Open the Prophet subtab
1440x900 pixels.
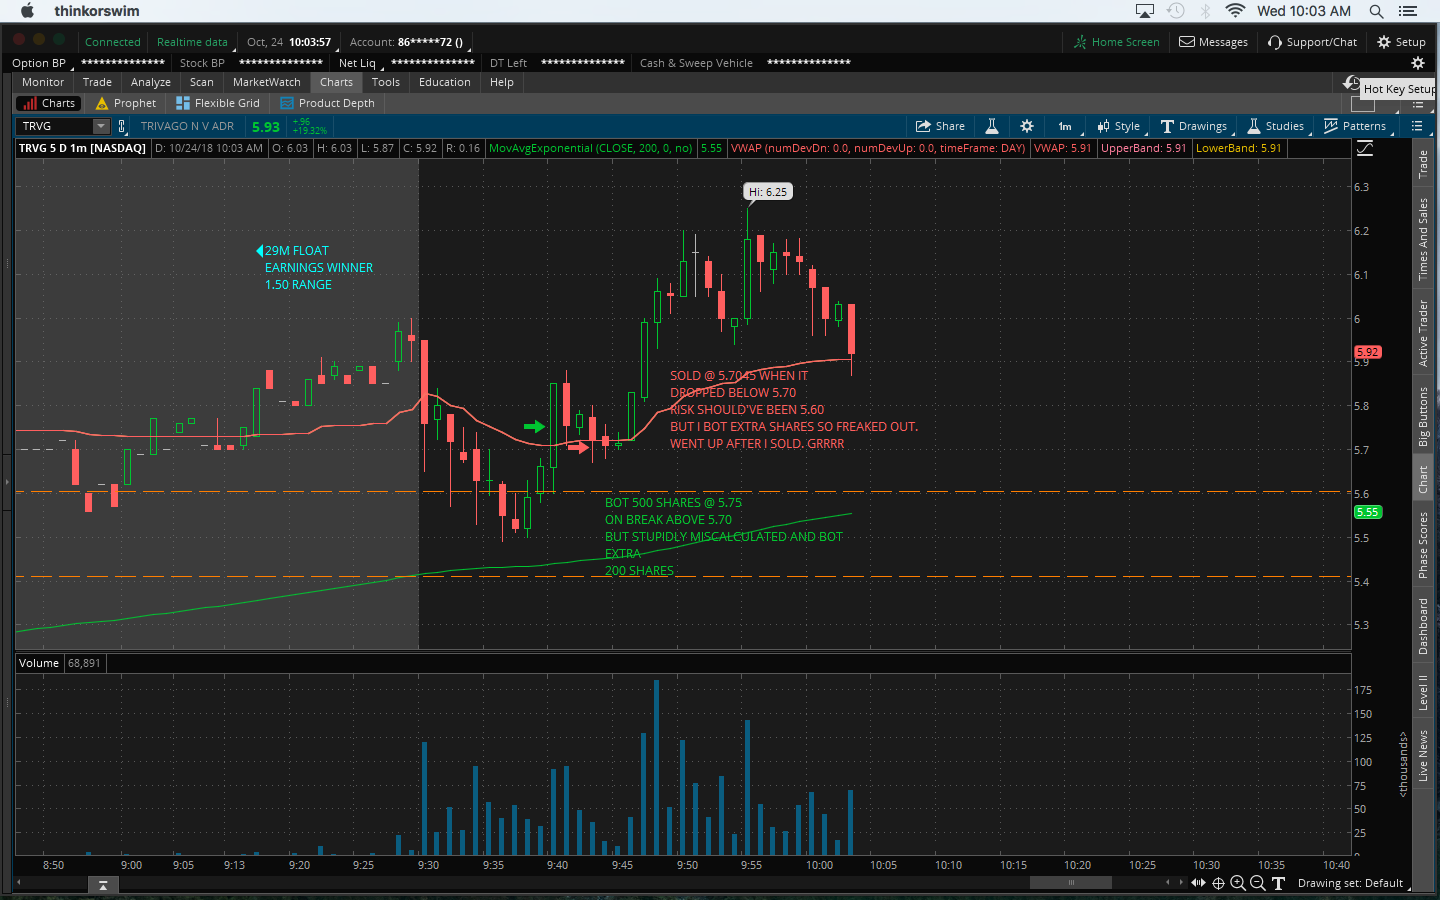coord(126,103)
